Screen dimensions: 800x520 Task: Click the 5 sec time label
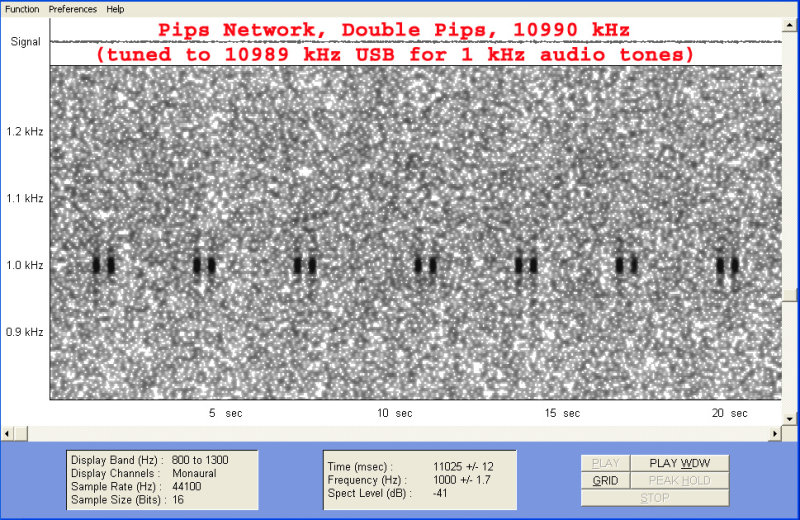tap(226, 413)
